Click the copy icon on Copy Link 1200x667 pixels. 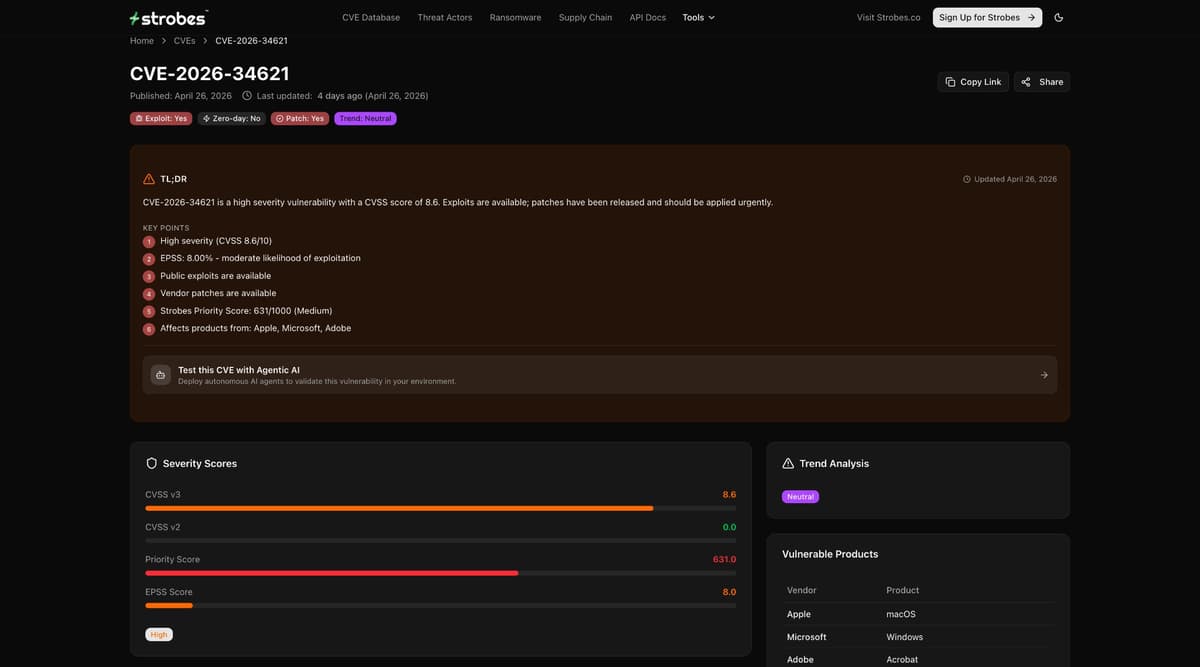950,82
